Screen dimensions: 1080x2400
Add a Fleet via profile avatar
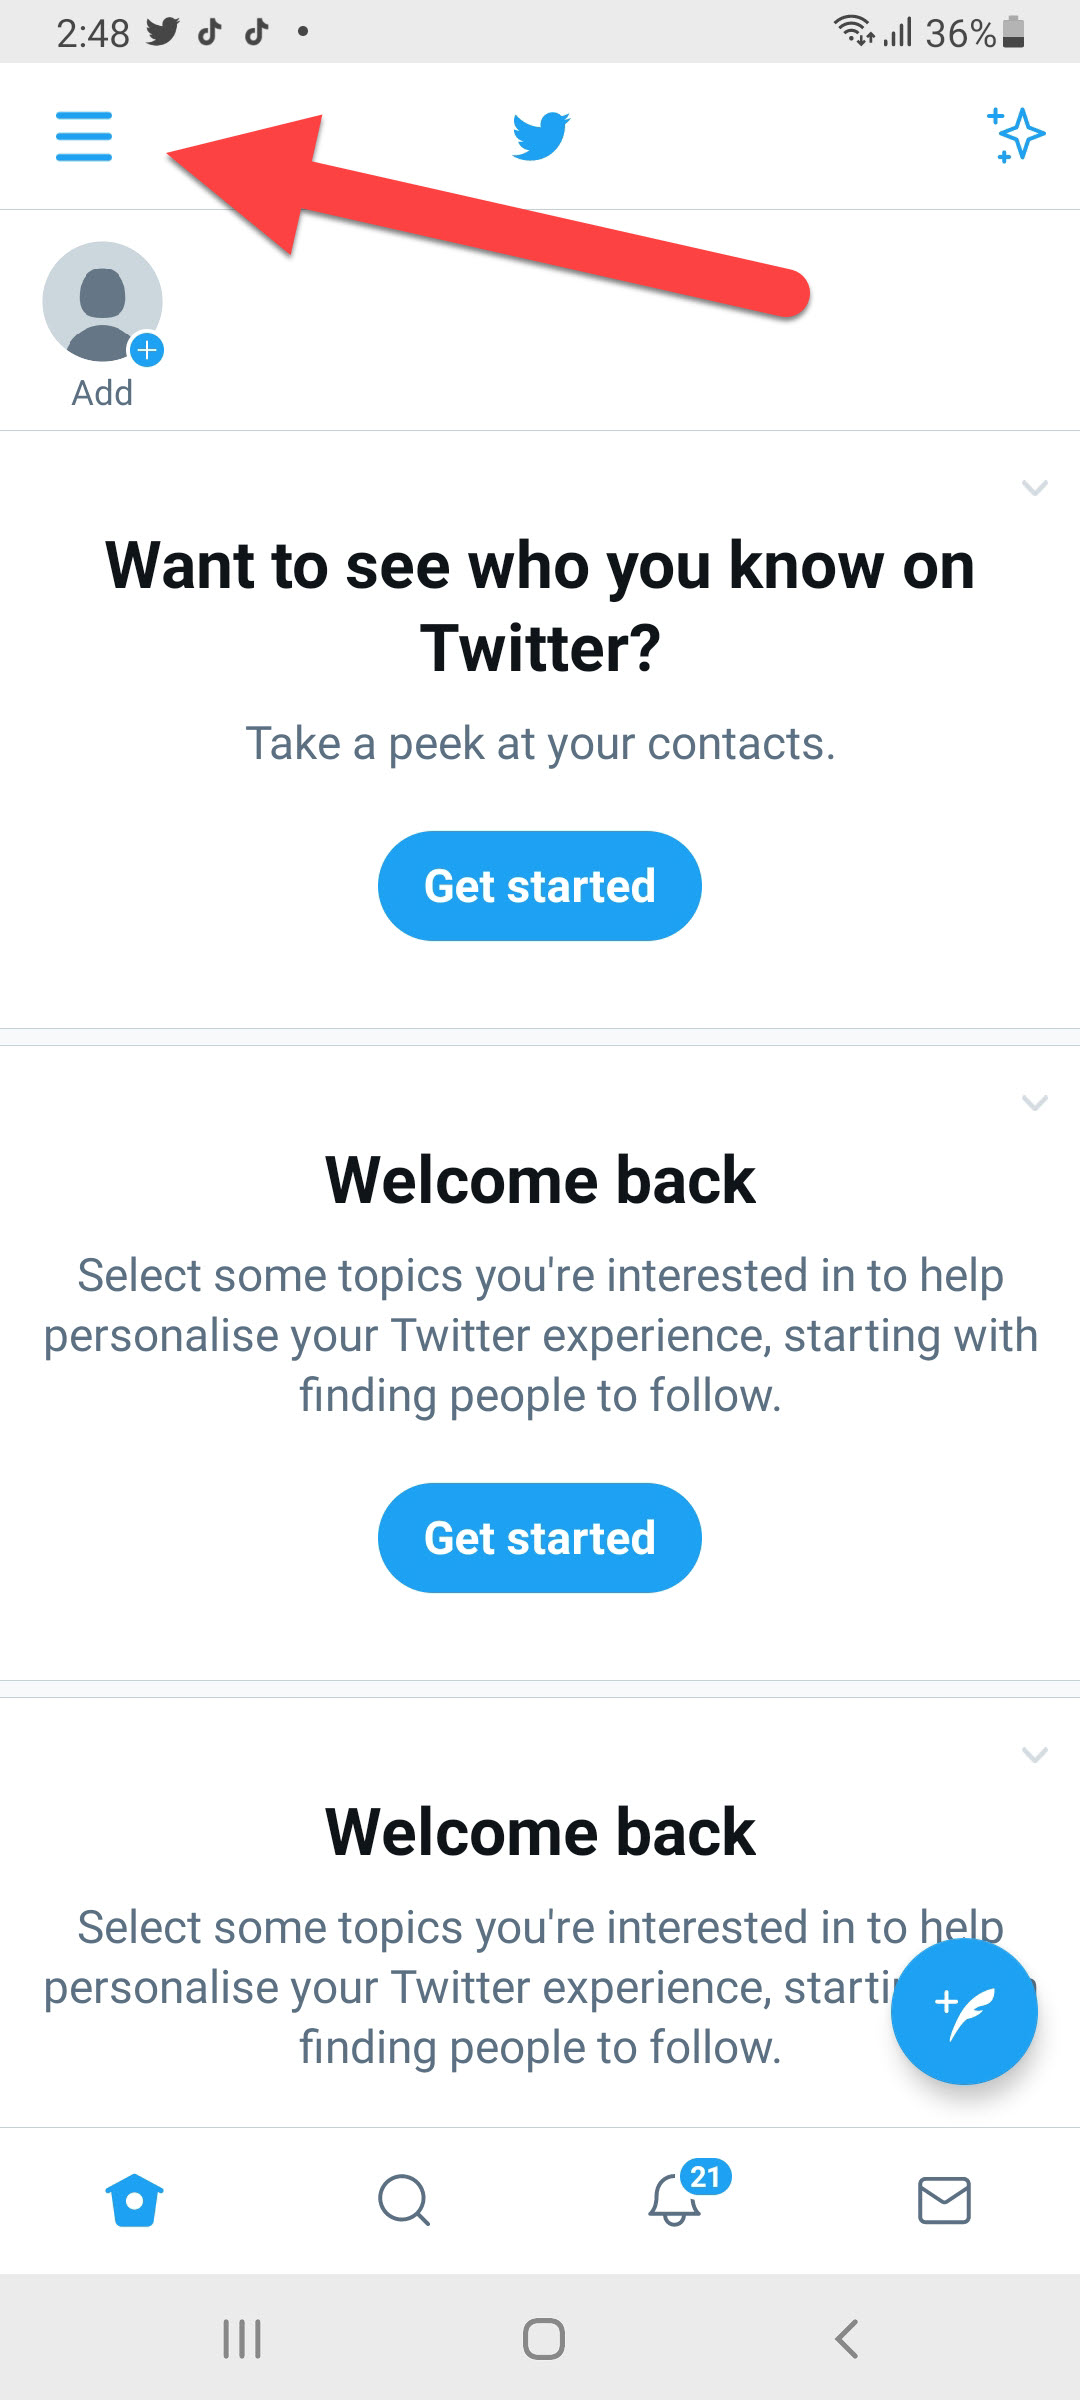(102, 302)
